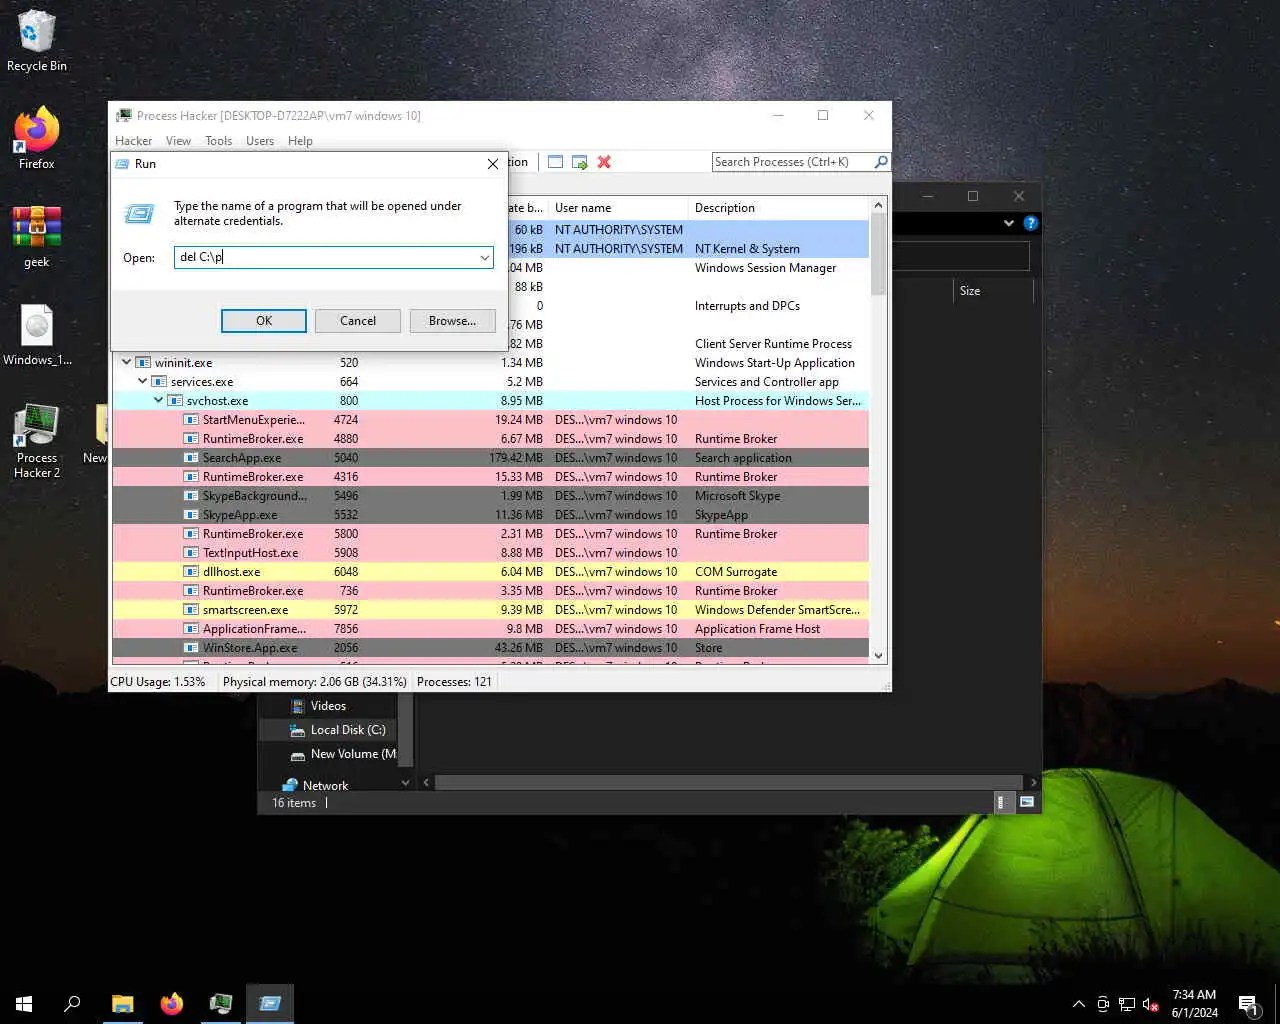Focus the Search Processes input box
1280x1024 pixels.
click(791, 162)
